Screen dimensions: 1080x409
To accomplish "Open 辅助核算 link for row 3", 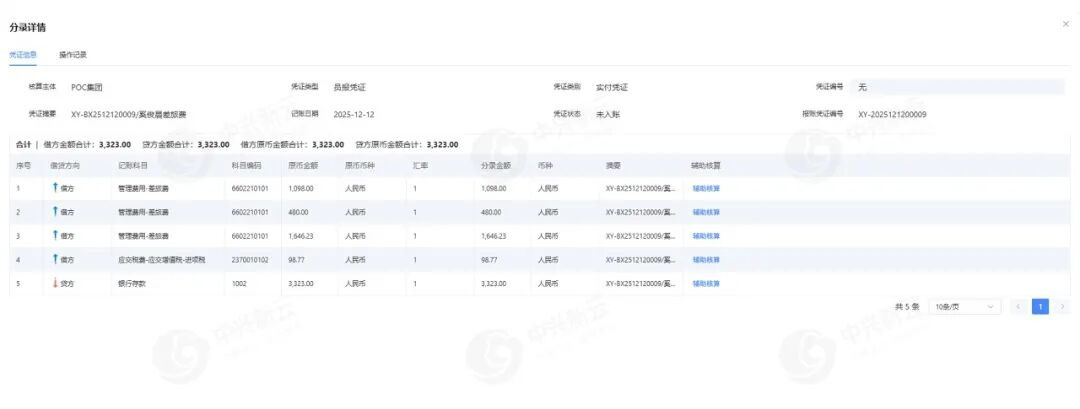I will [706, 235].
